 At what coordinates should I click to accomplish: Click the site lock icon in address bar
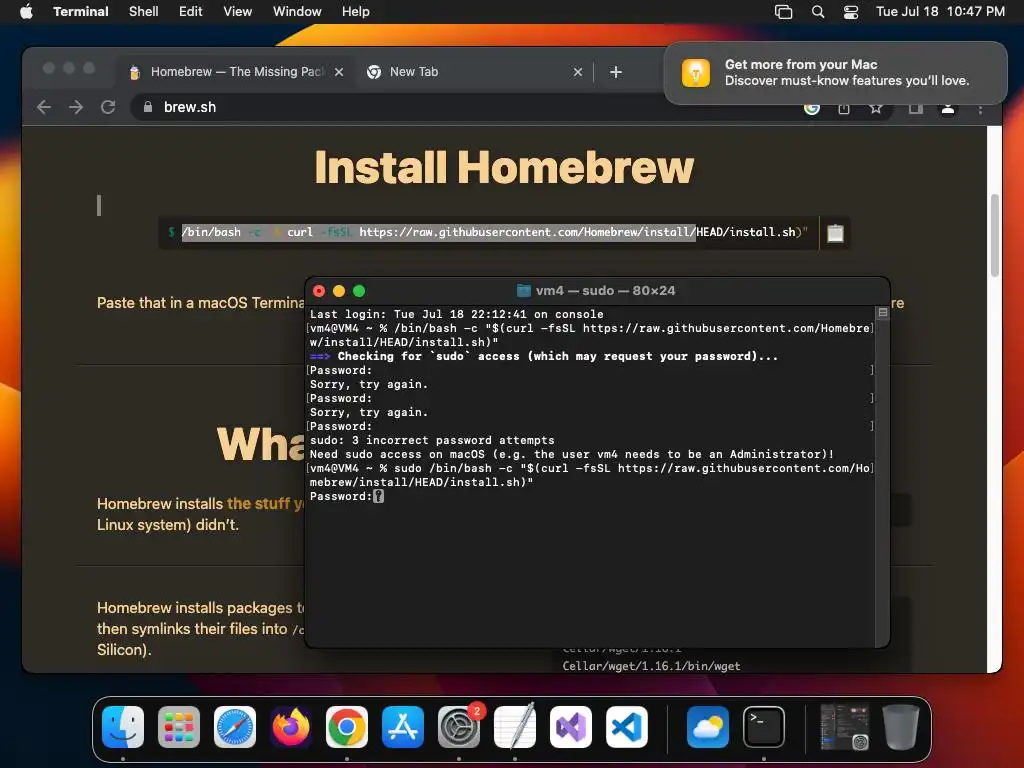click(x=148, y=107)
